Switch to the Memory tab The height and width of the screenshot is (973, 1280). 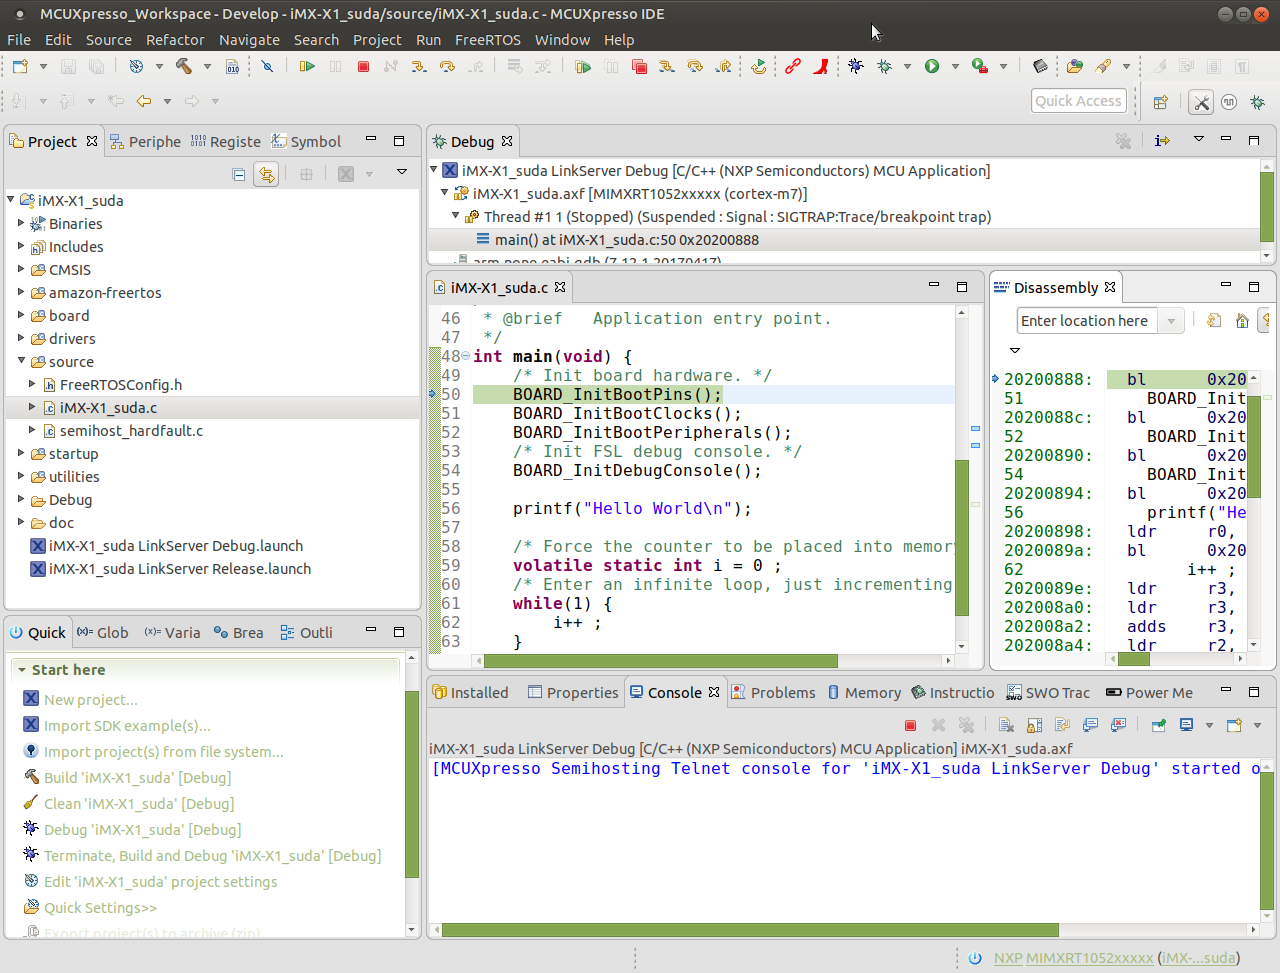[x=864, y=692]
